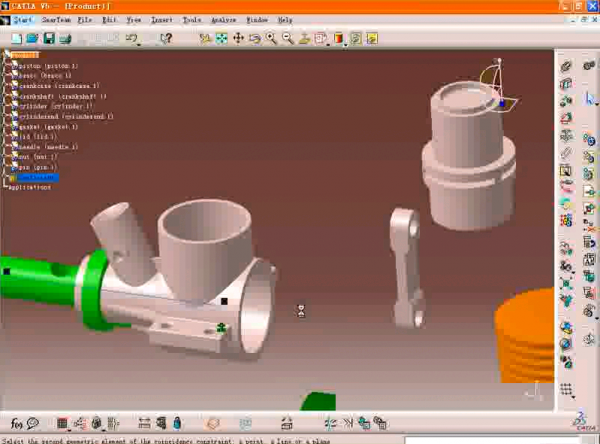Click the Fit All In icon
The height and width of the screenshot is (444, 600).
[x=222, y=38]
